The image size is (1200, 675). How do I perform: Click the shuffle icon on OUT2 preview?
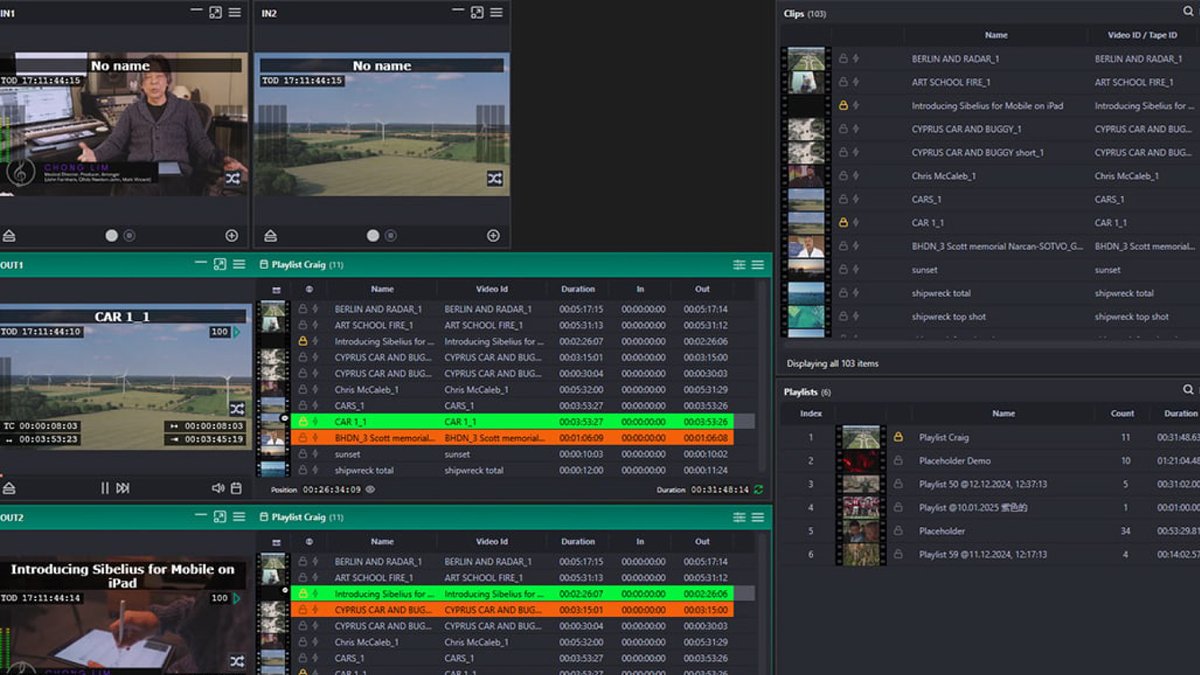[x=237, y=661]
